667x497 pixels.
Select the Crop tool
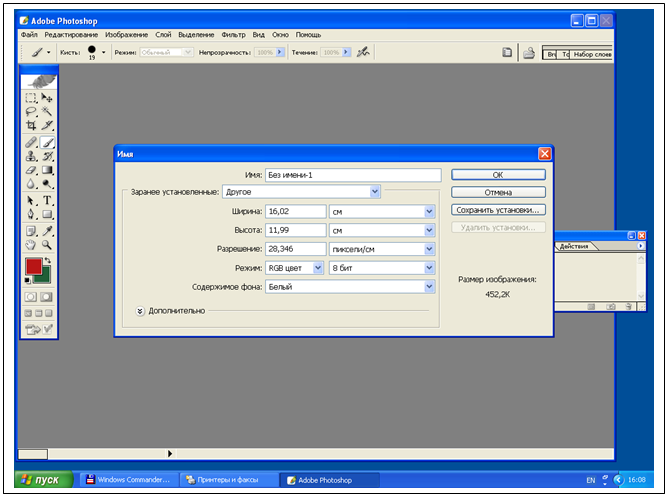click(31, 125)
